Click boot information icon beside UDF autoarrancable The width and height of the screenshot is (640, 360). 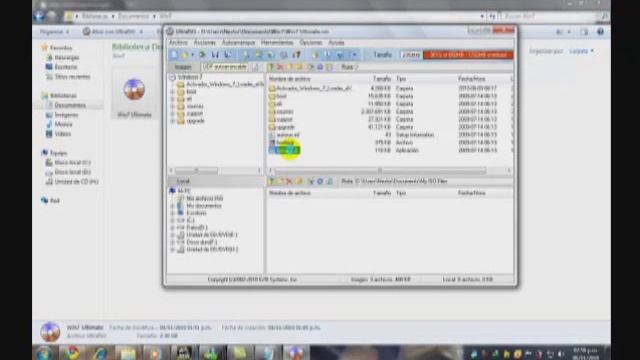(255, 67)
